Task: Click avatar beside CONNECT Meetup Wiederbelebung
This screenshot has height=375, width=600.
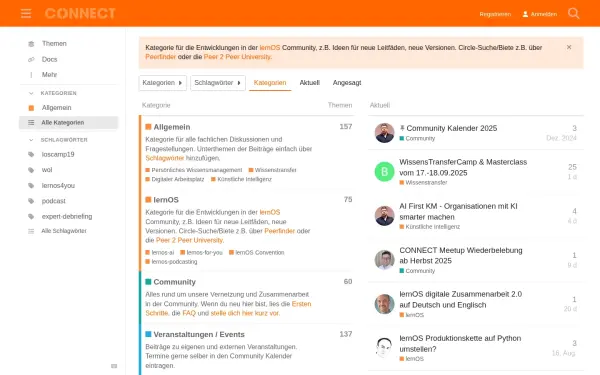Action: (384, 260)
